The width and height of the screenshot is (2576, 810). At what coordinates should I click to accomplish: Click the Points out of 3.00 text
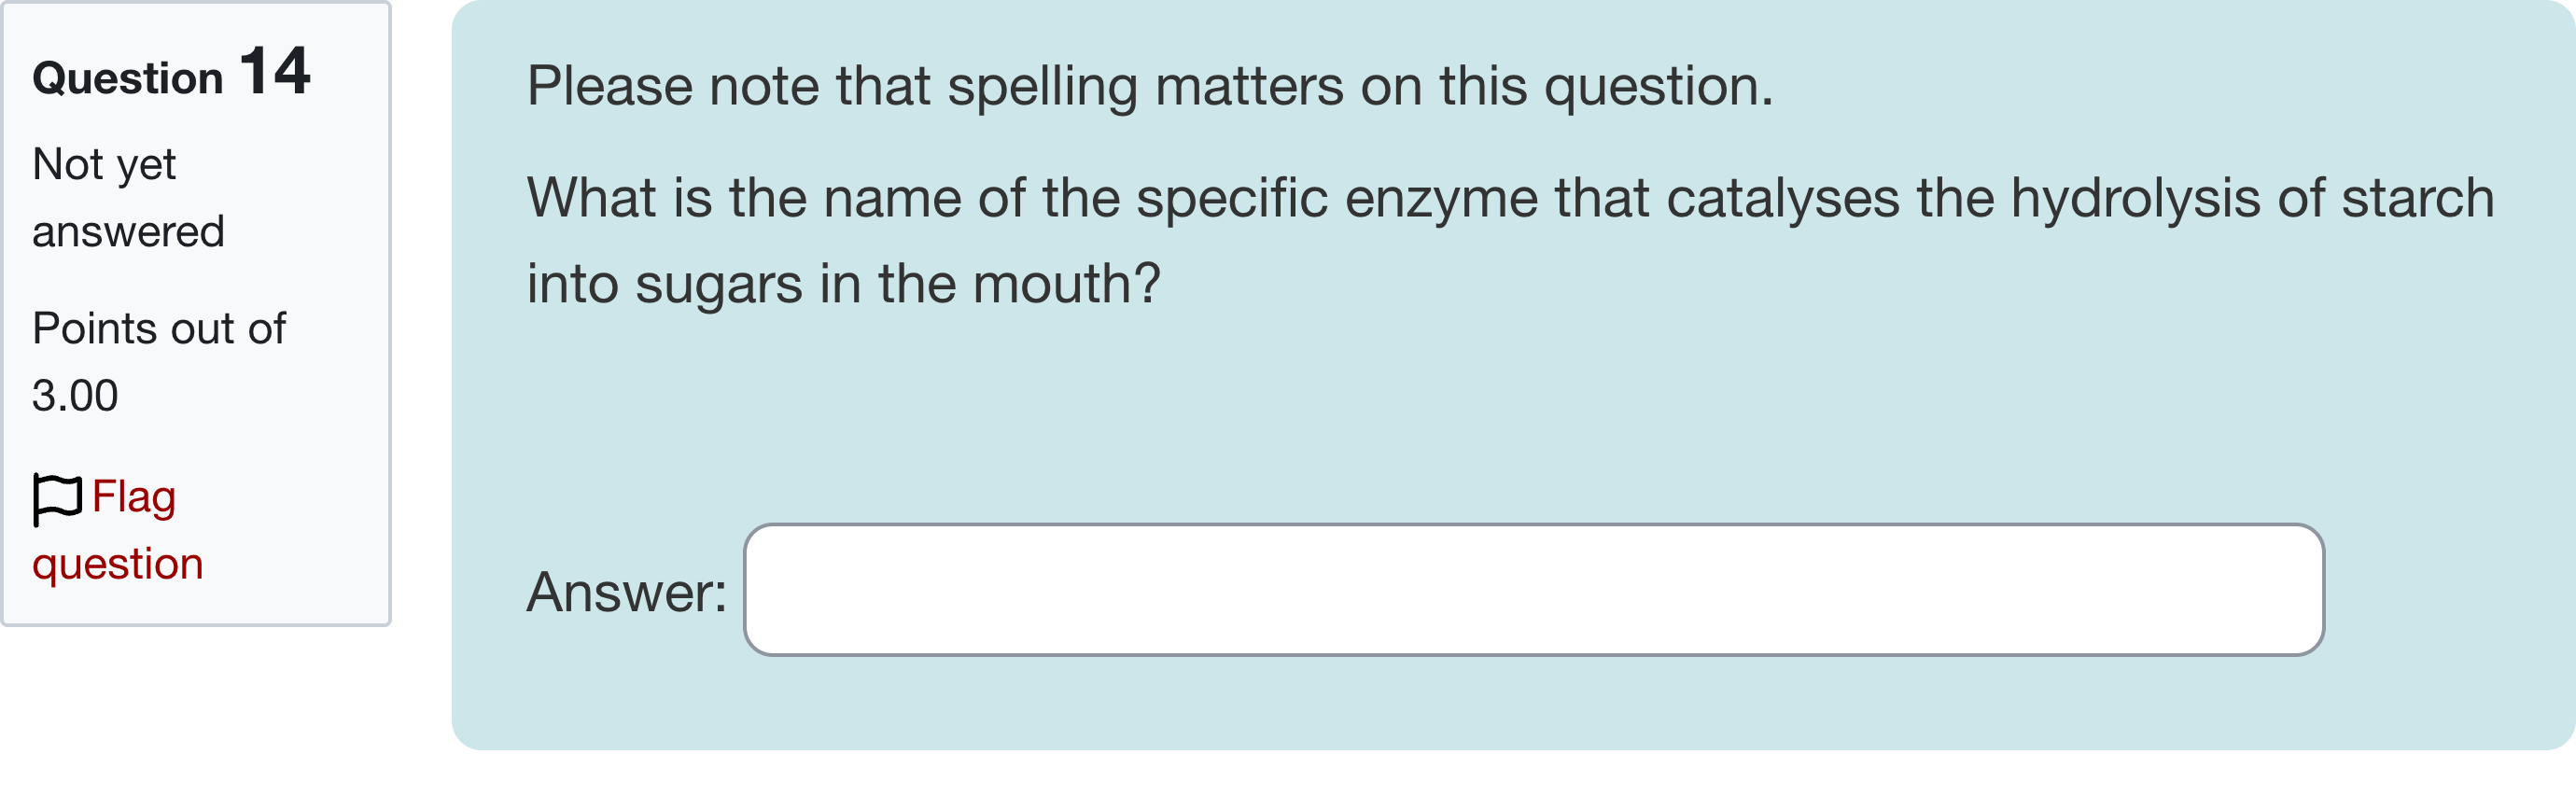click(x=158, y=360)
